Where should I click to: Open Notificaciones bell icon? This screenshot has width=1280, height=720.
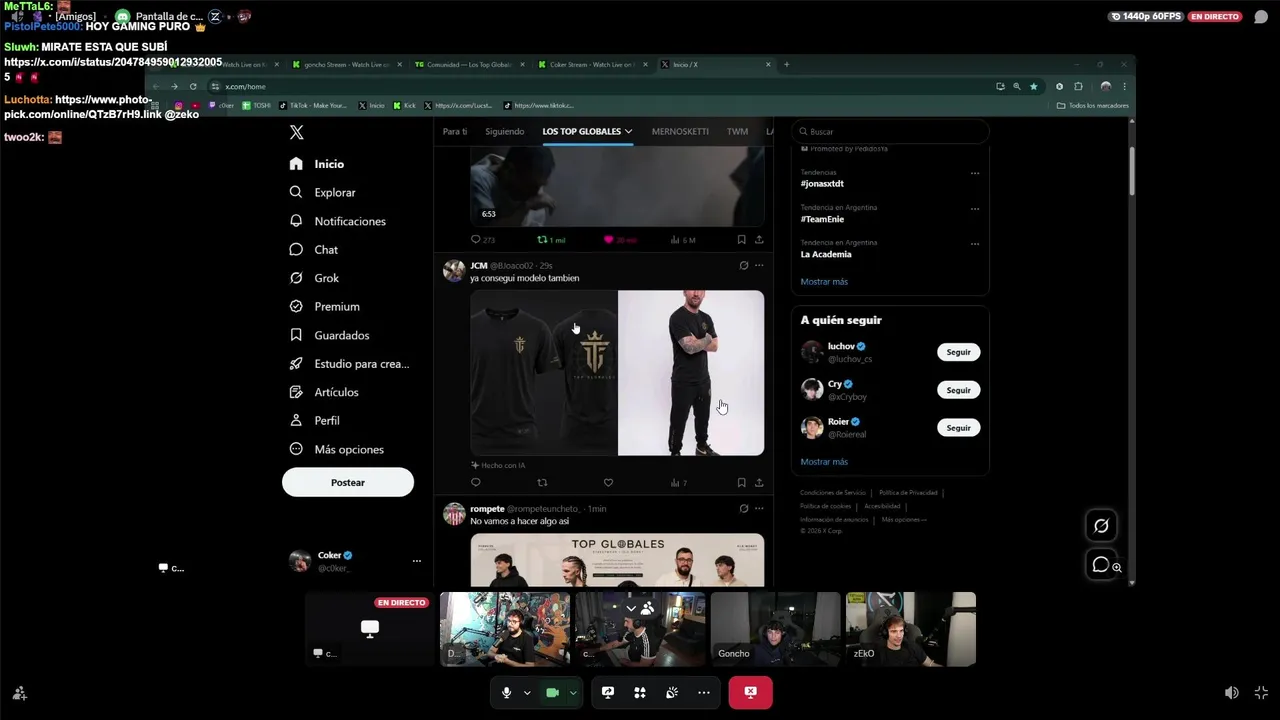[296, 221]
